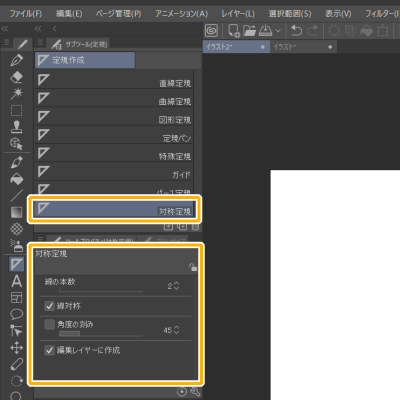Open the レイヤー(L) menu

pyautogui.click(x=238, y=14)
